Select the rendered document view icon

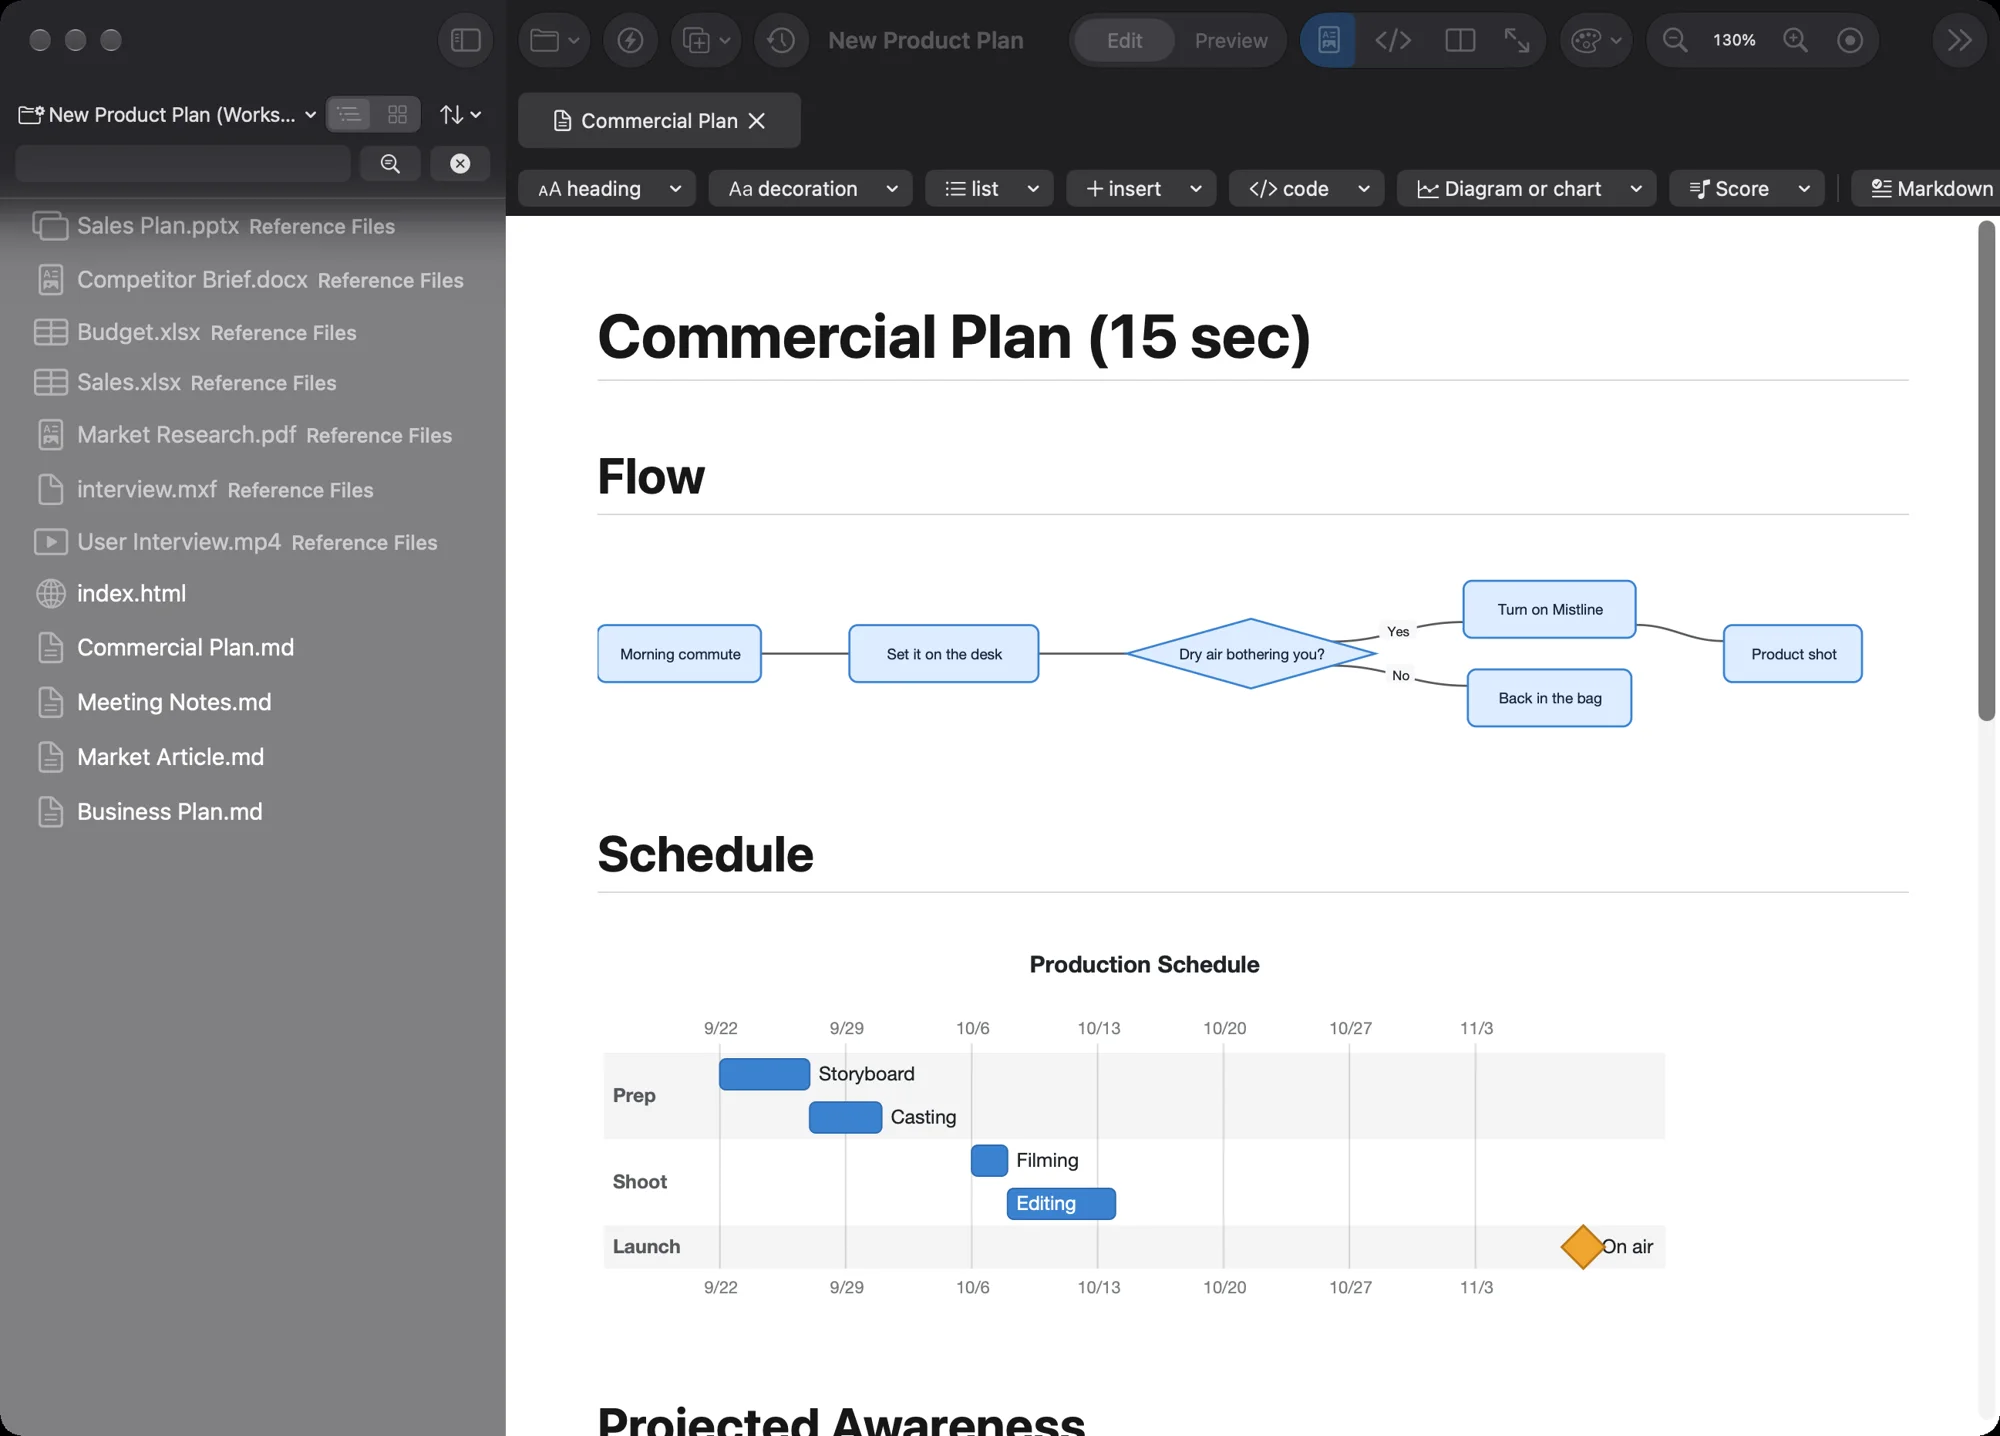click(x=1328, y=40)
